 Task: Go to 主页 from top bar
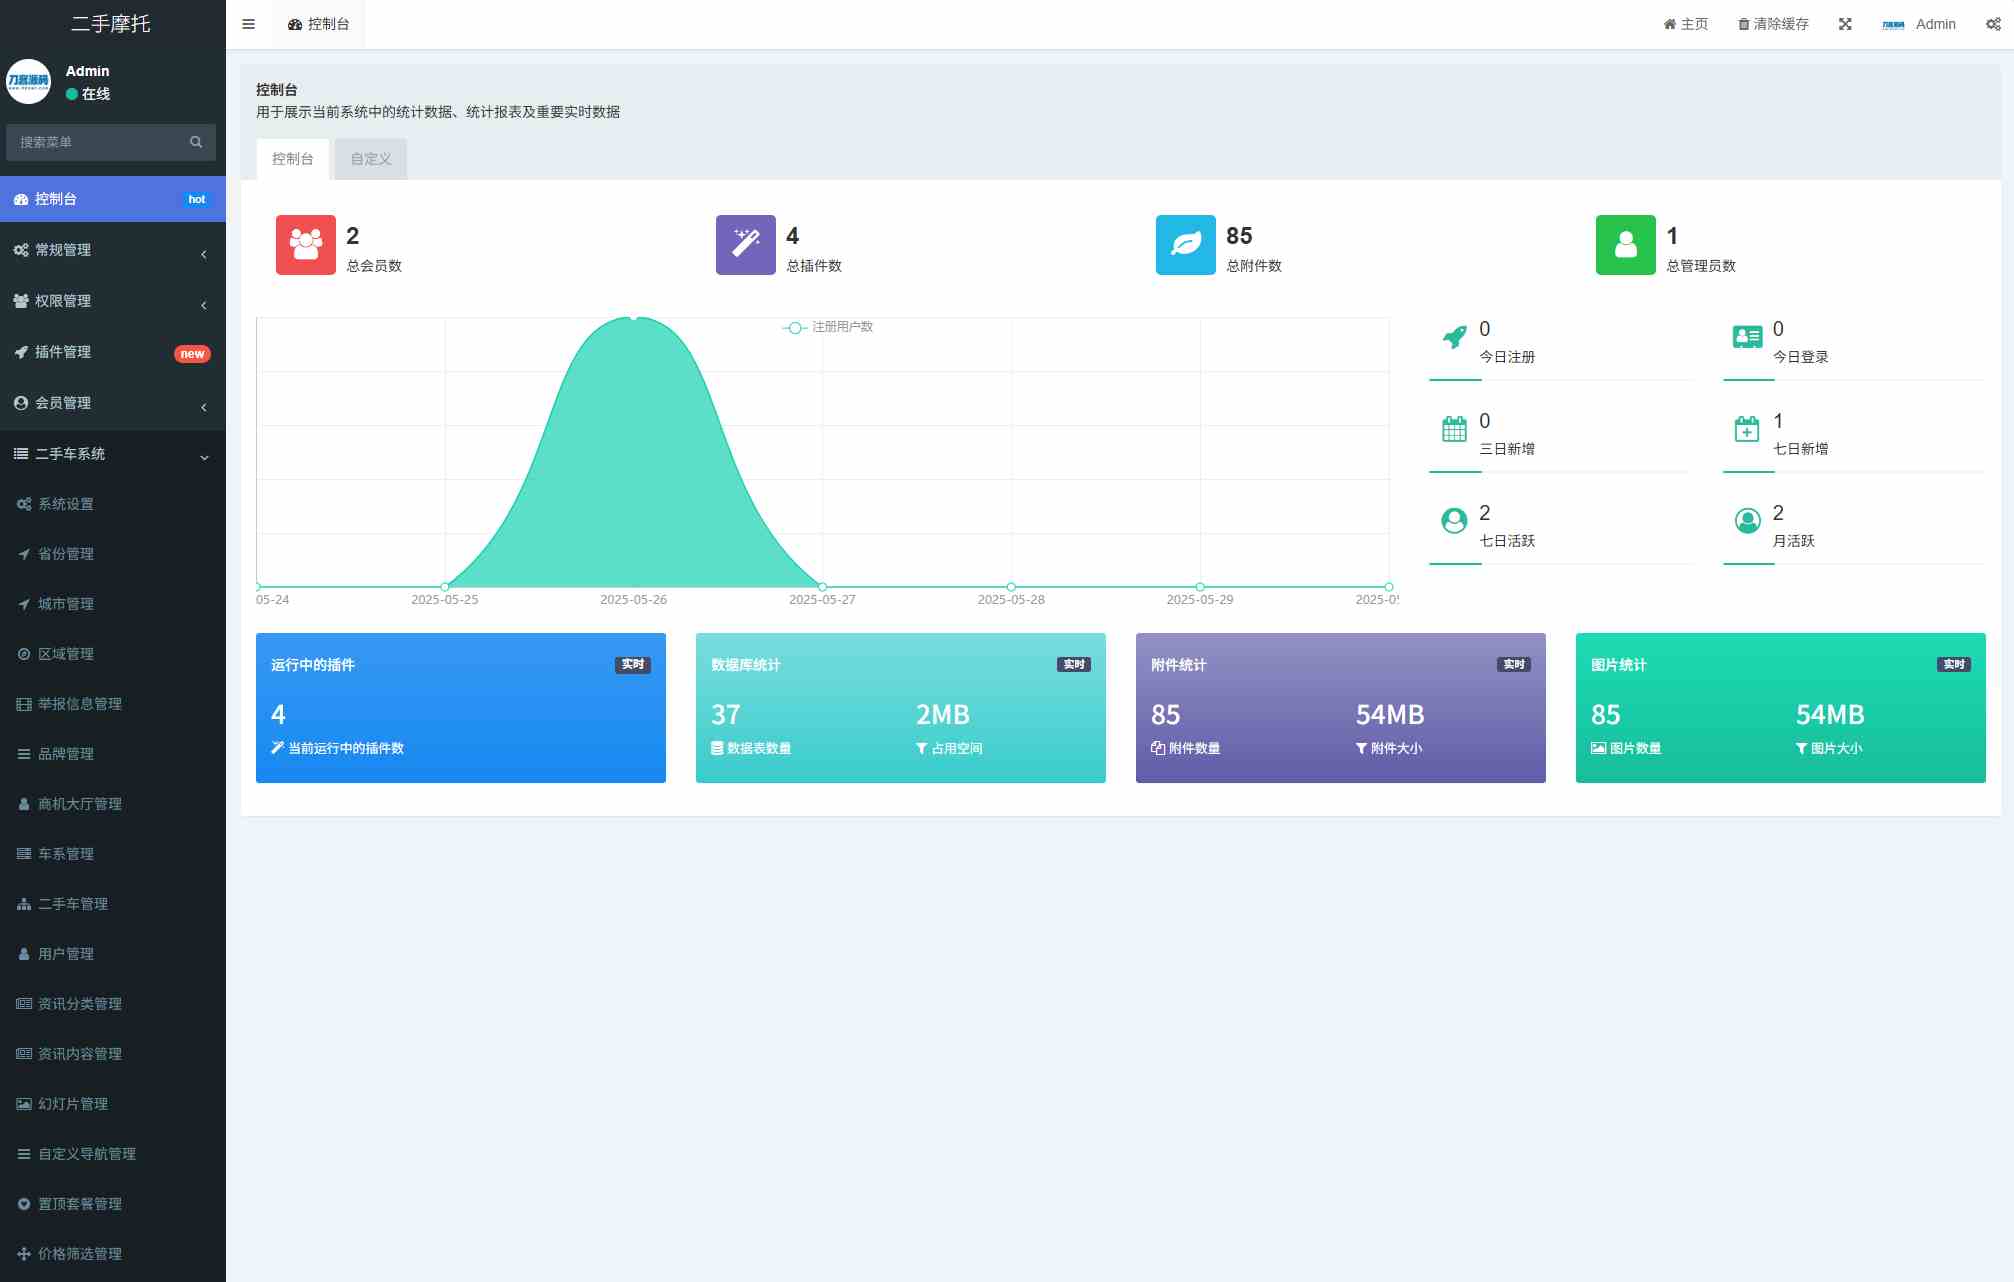tap(1686, 24)
